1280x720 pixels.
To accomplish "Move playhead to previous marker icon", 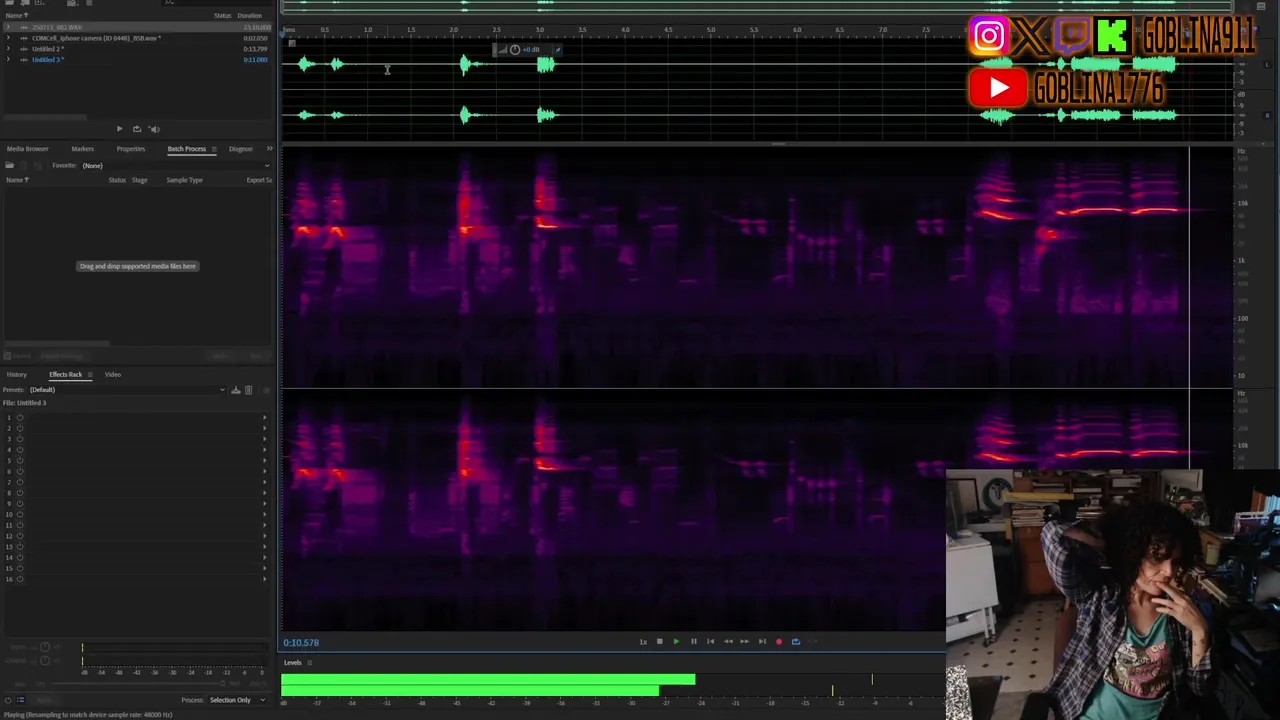I will (710, 642).
